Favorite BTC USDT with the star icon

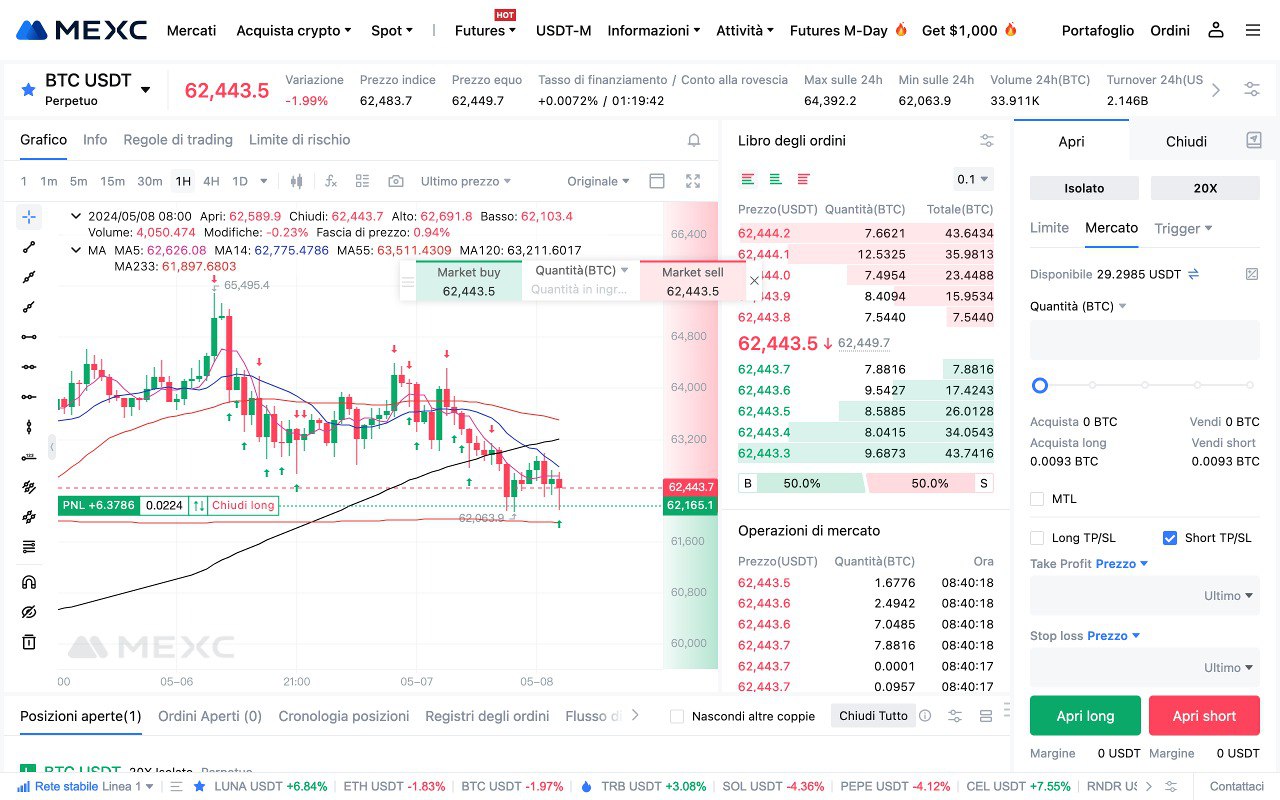click(28, 90)
